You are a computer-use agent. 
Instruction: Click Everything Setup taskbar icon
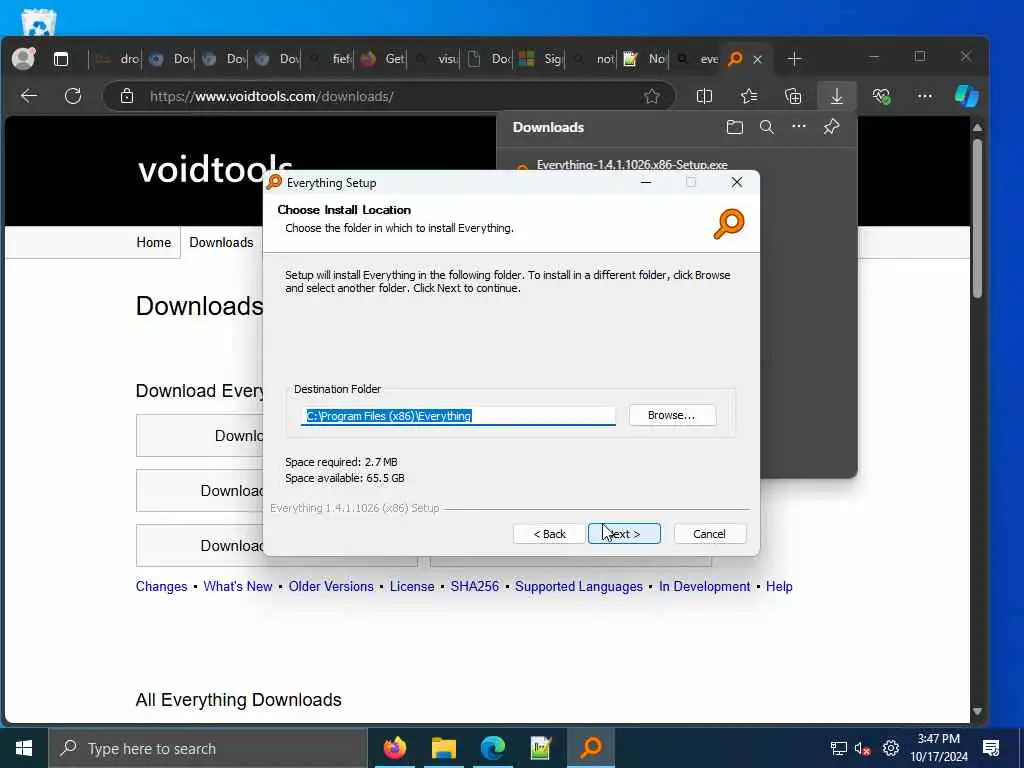tap(591, 748)
